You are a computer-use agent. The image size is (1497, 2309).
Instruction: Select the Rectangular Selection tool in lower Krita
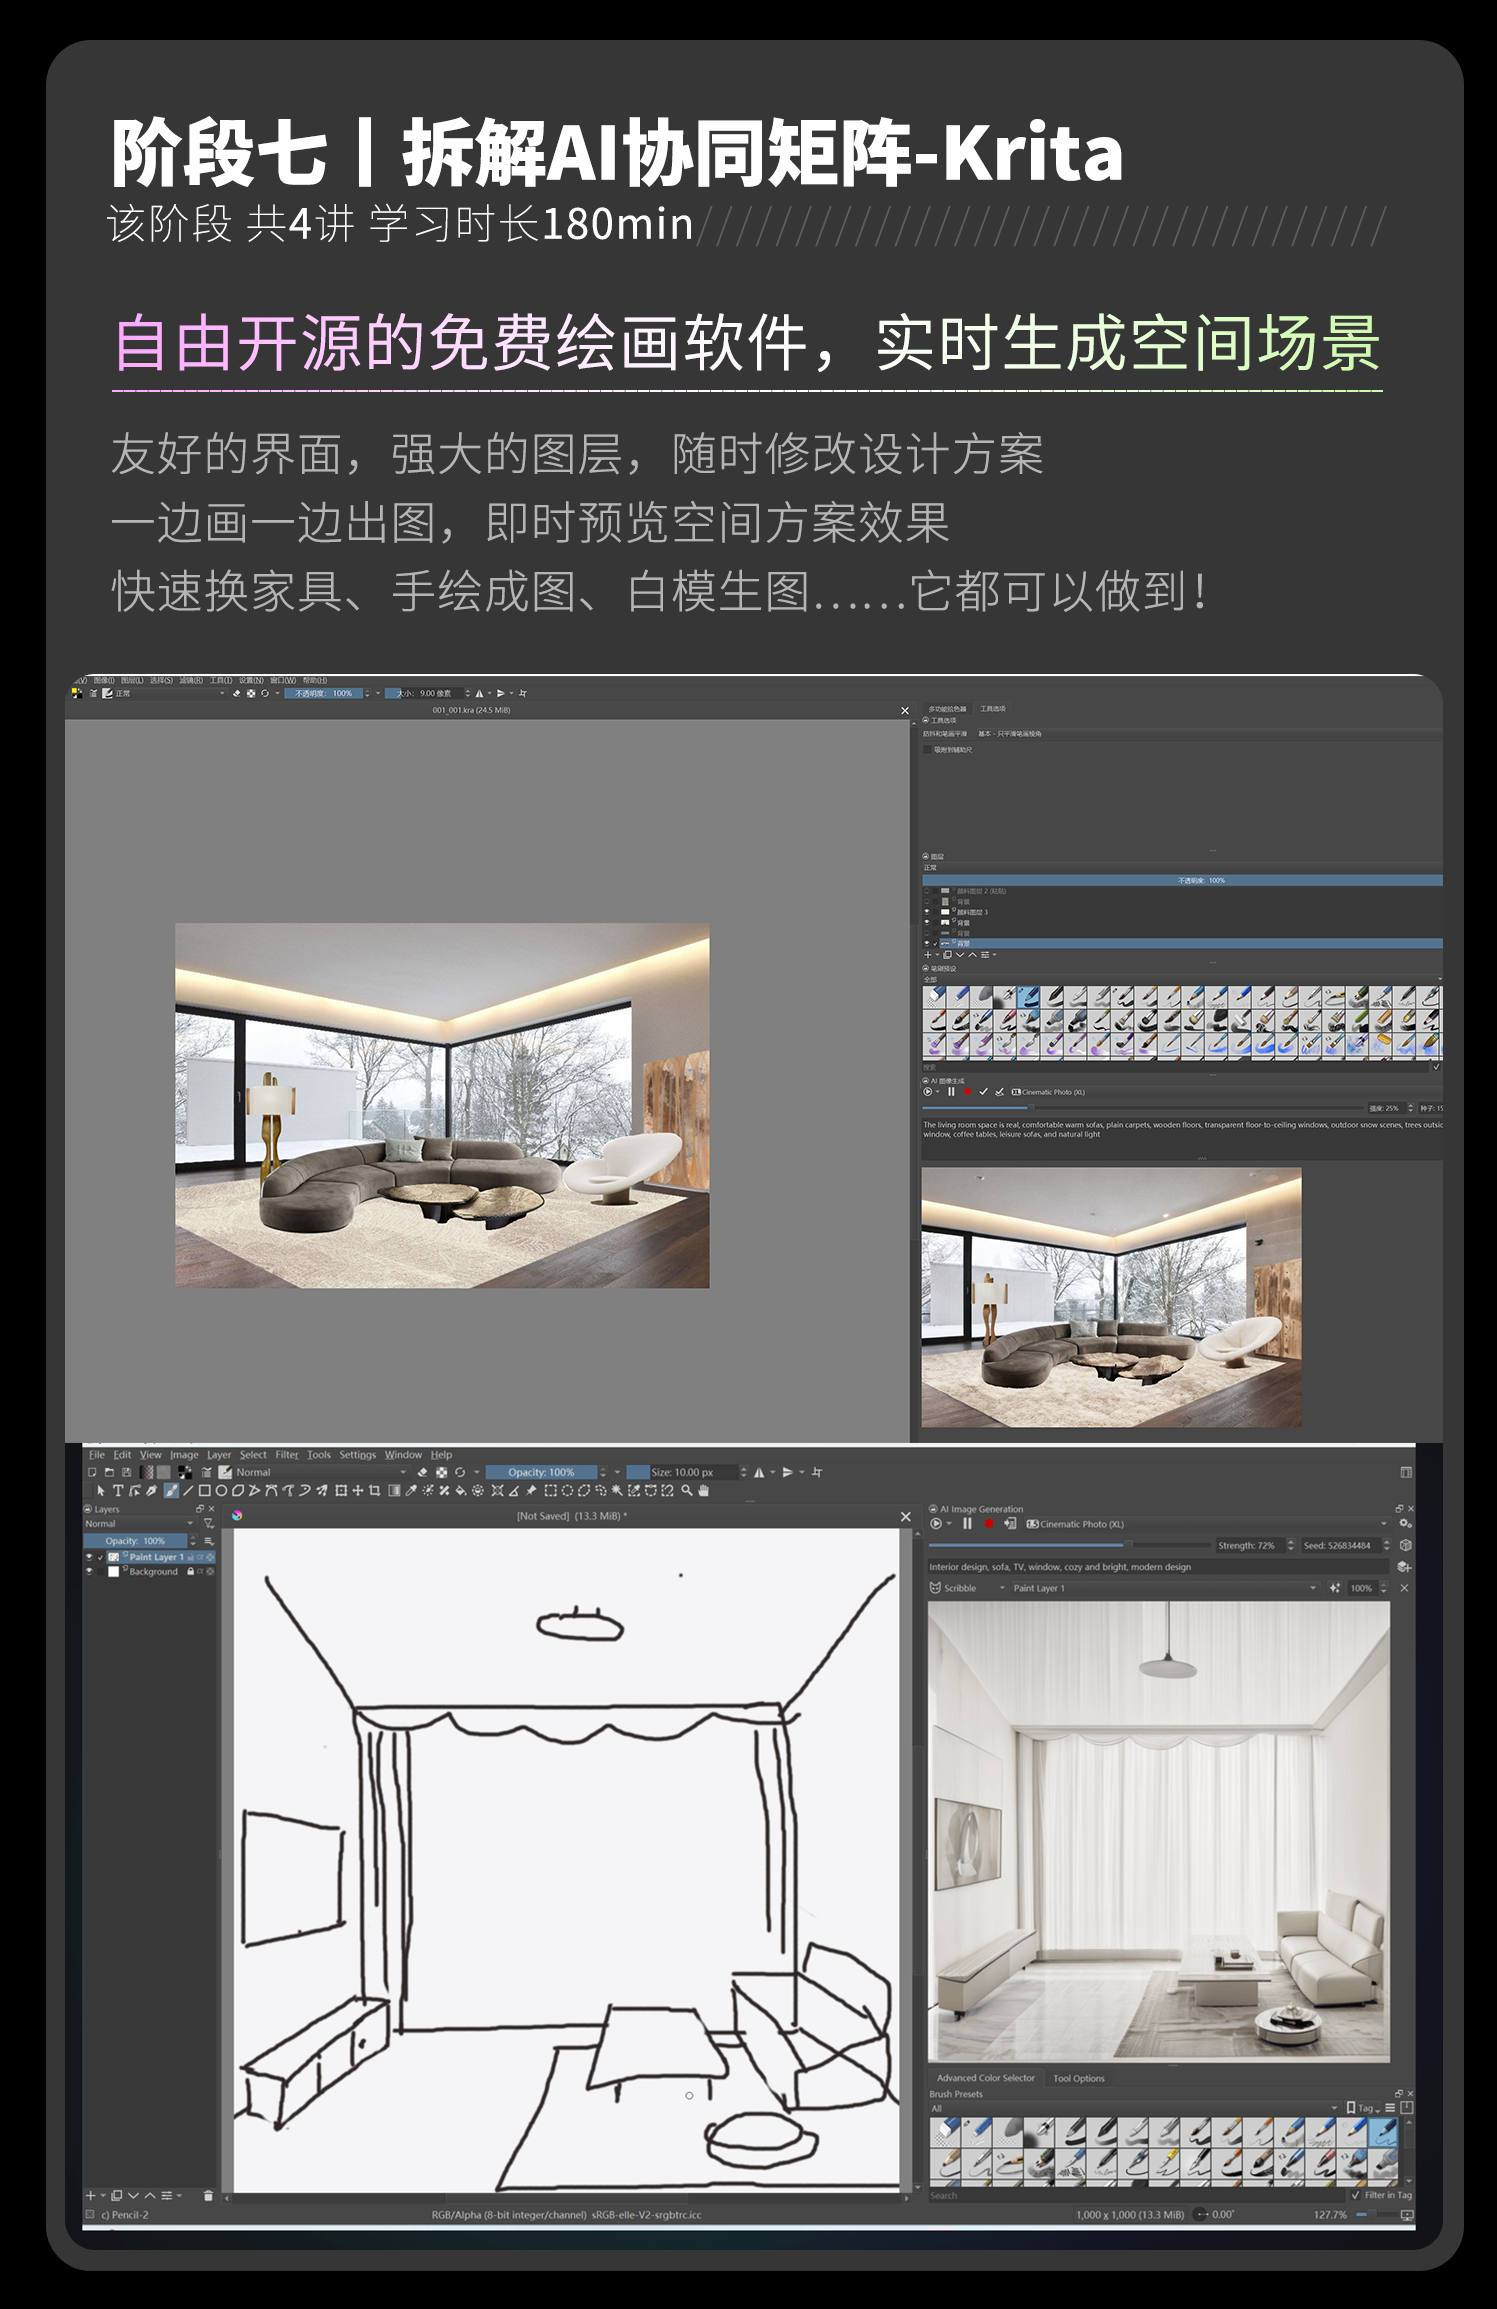550,1490
